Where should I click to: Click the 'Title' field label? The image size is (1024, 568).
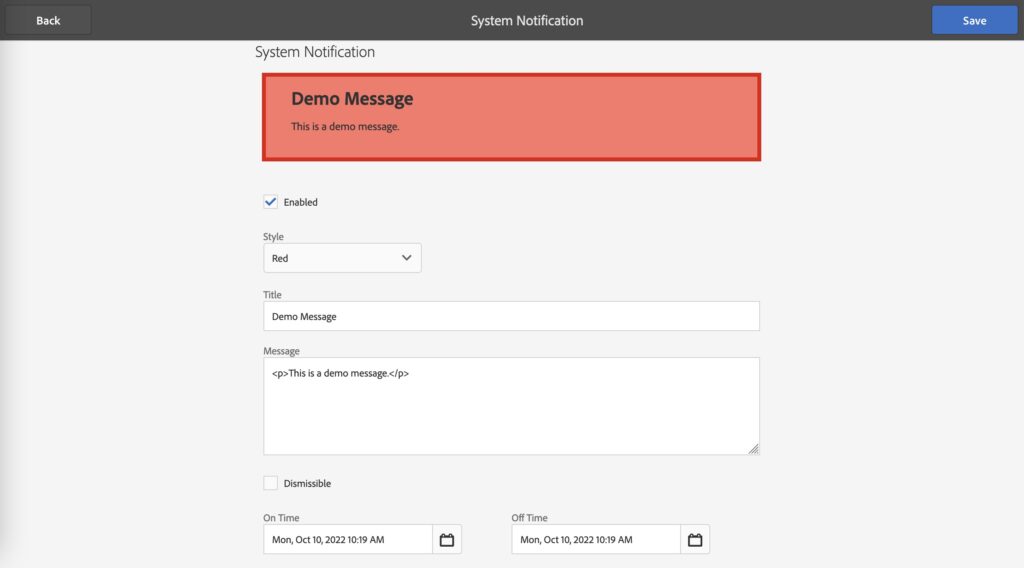tap(272, 294)
